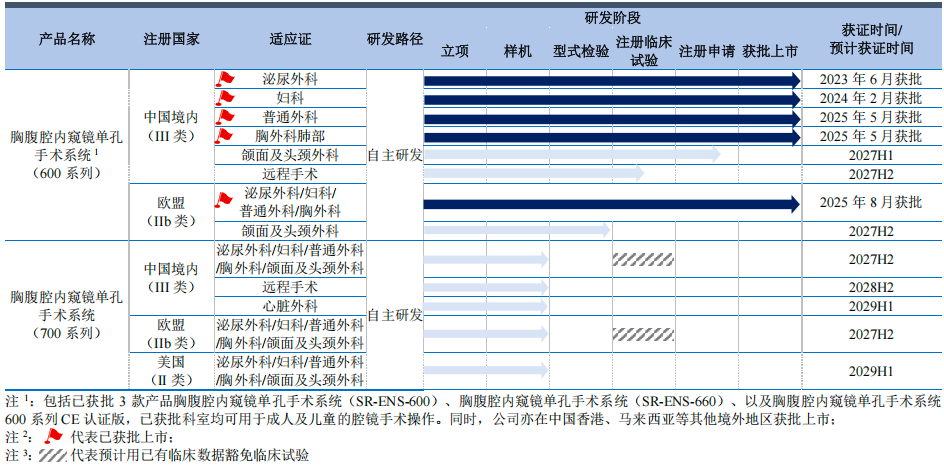Click 远程手术 in the 700 series section
944x470 pixels.
coord(290,287)
